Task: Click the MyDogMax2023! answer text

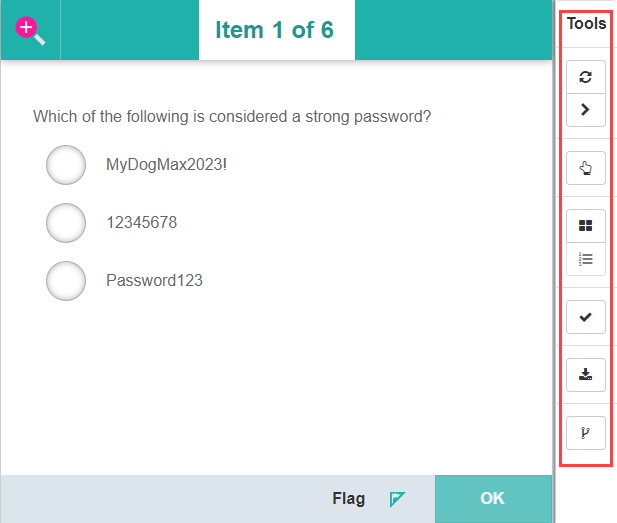Action: (166, 165)
